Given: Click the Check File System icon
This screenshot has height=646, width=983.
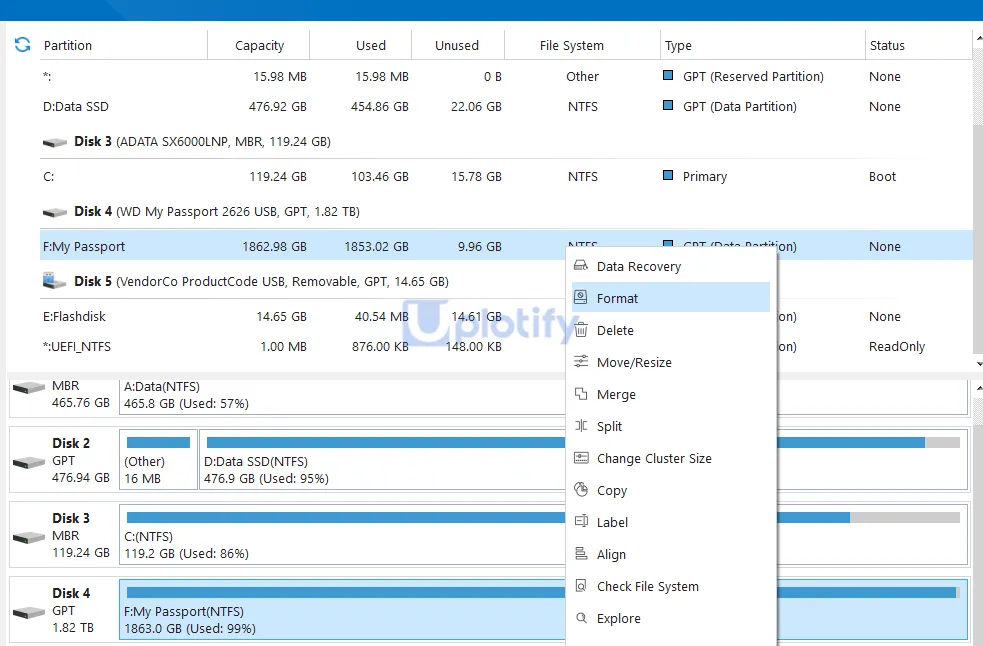Looking at the screenshot, I should [581, 586].
